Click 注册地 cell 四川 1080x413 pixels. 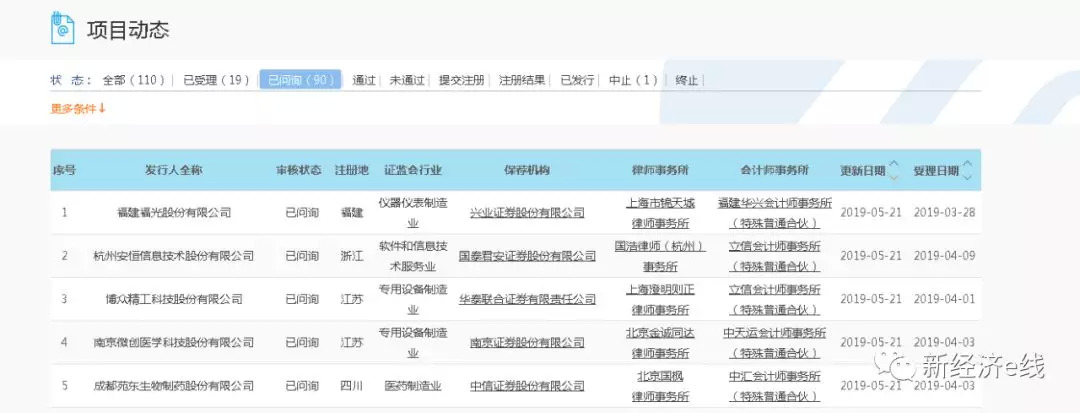point(351,386)
